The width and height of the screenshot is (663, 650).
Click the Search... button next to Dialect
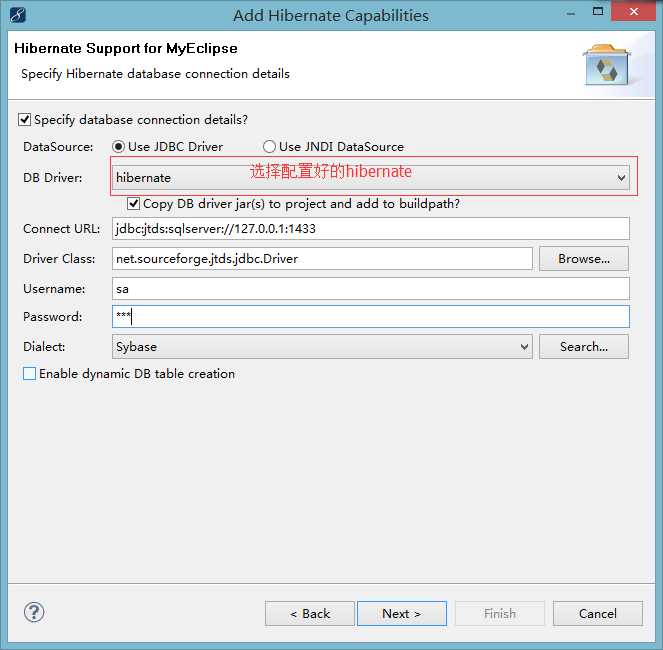(584, 347)
